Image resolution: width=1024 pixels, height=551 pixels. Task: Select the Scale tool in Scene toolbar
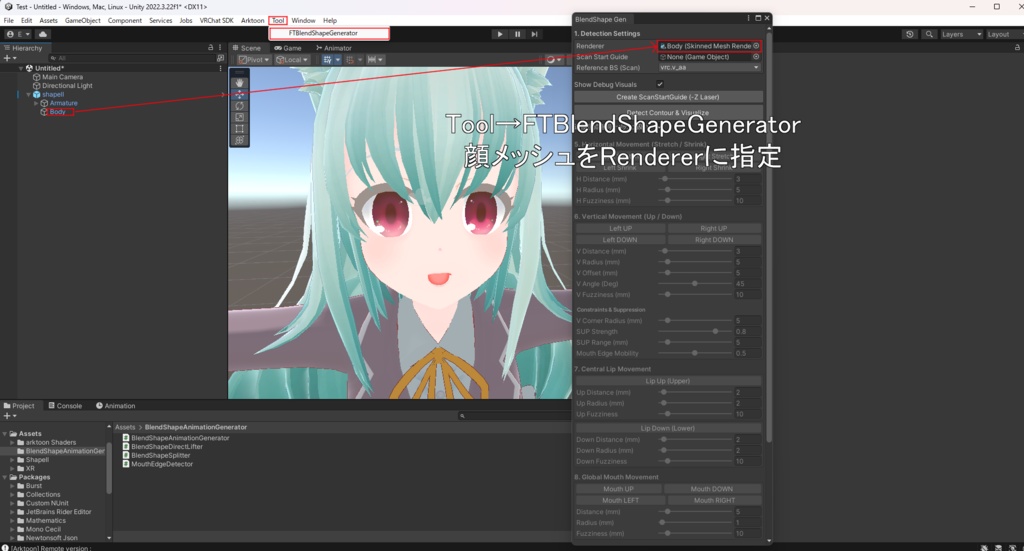[x=240, y=118]
